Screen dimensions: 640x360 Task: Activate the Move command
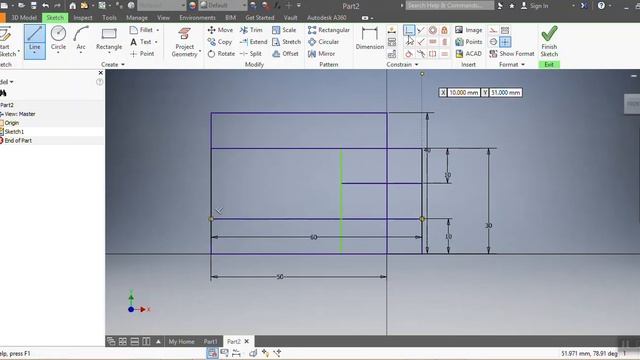[220, 30]
